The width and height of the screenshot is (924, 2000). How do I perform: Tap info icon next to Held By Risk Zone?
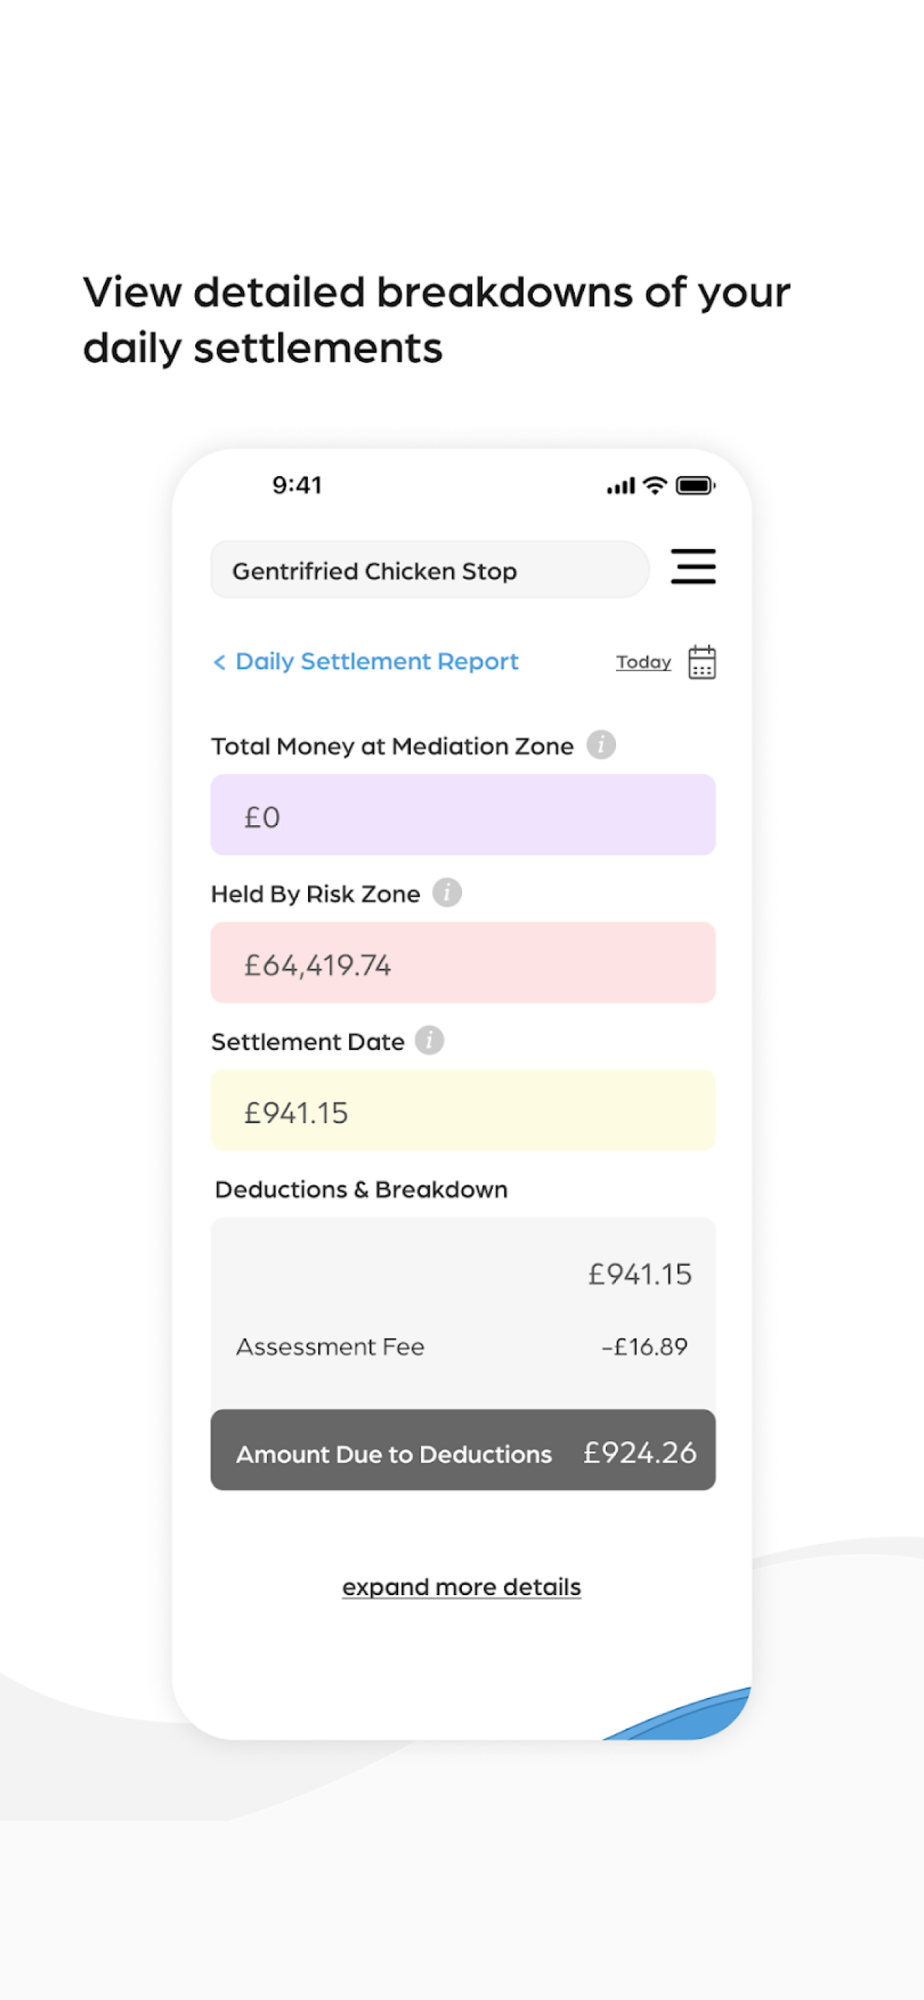pos(447,892)
